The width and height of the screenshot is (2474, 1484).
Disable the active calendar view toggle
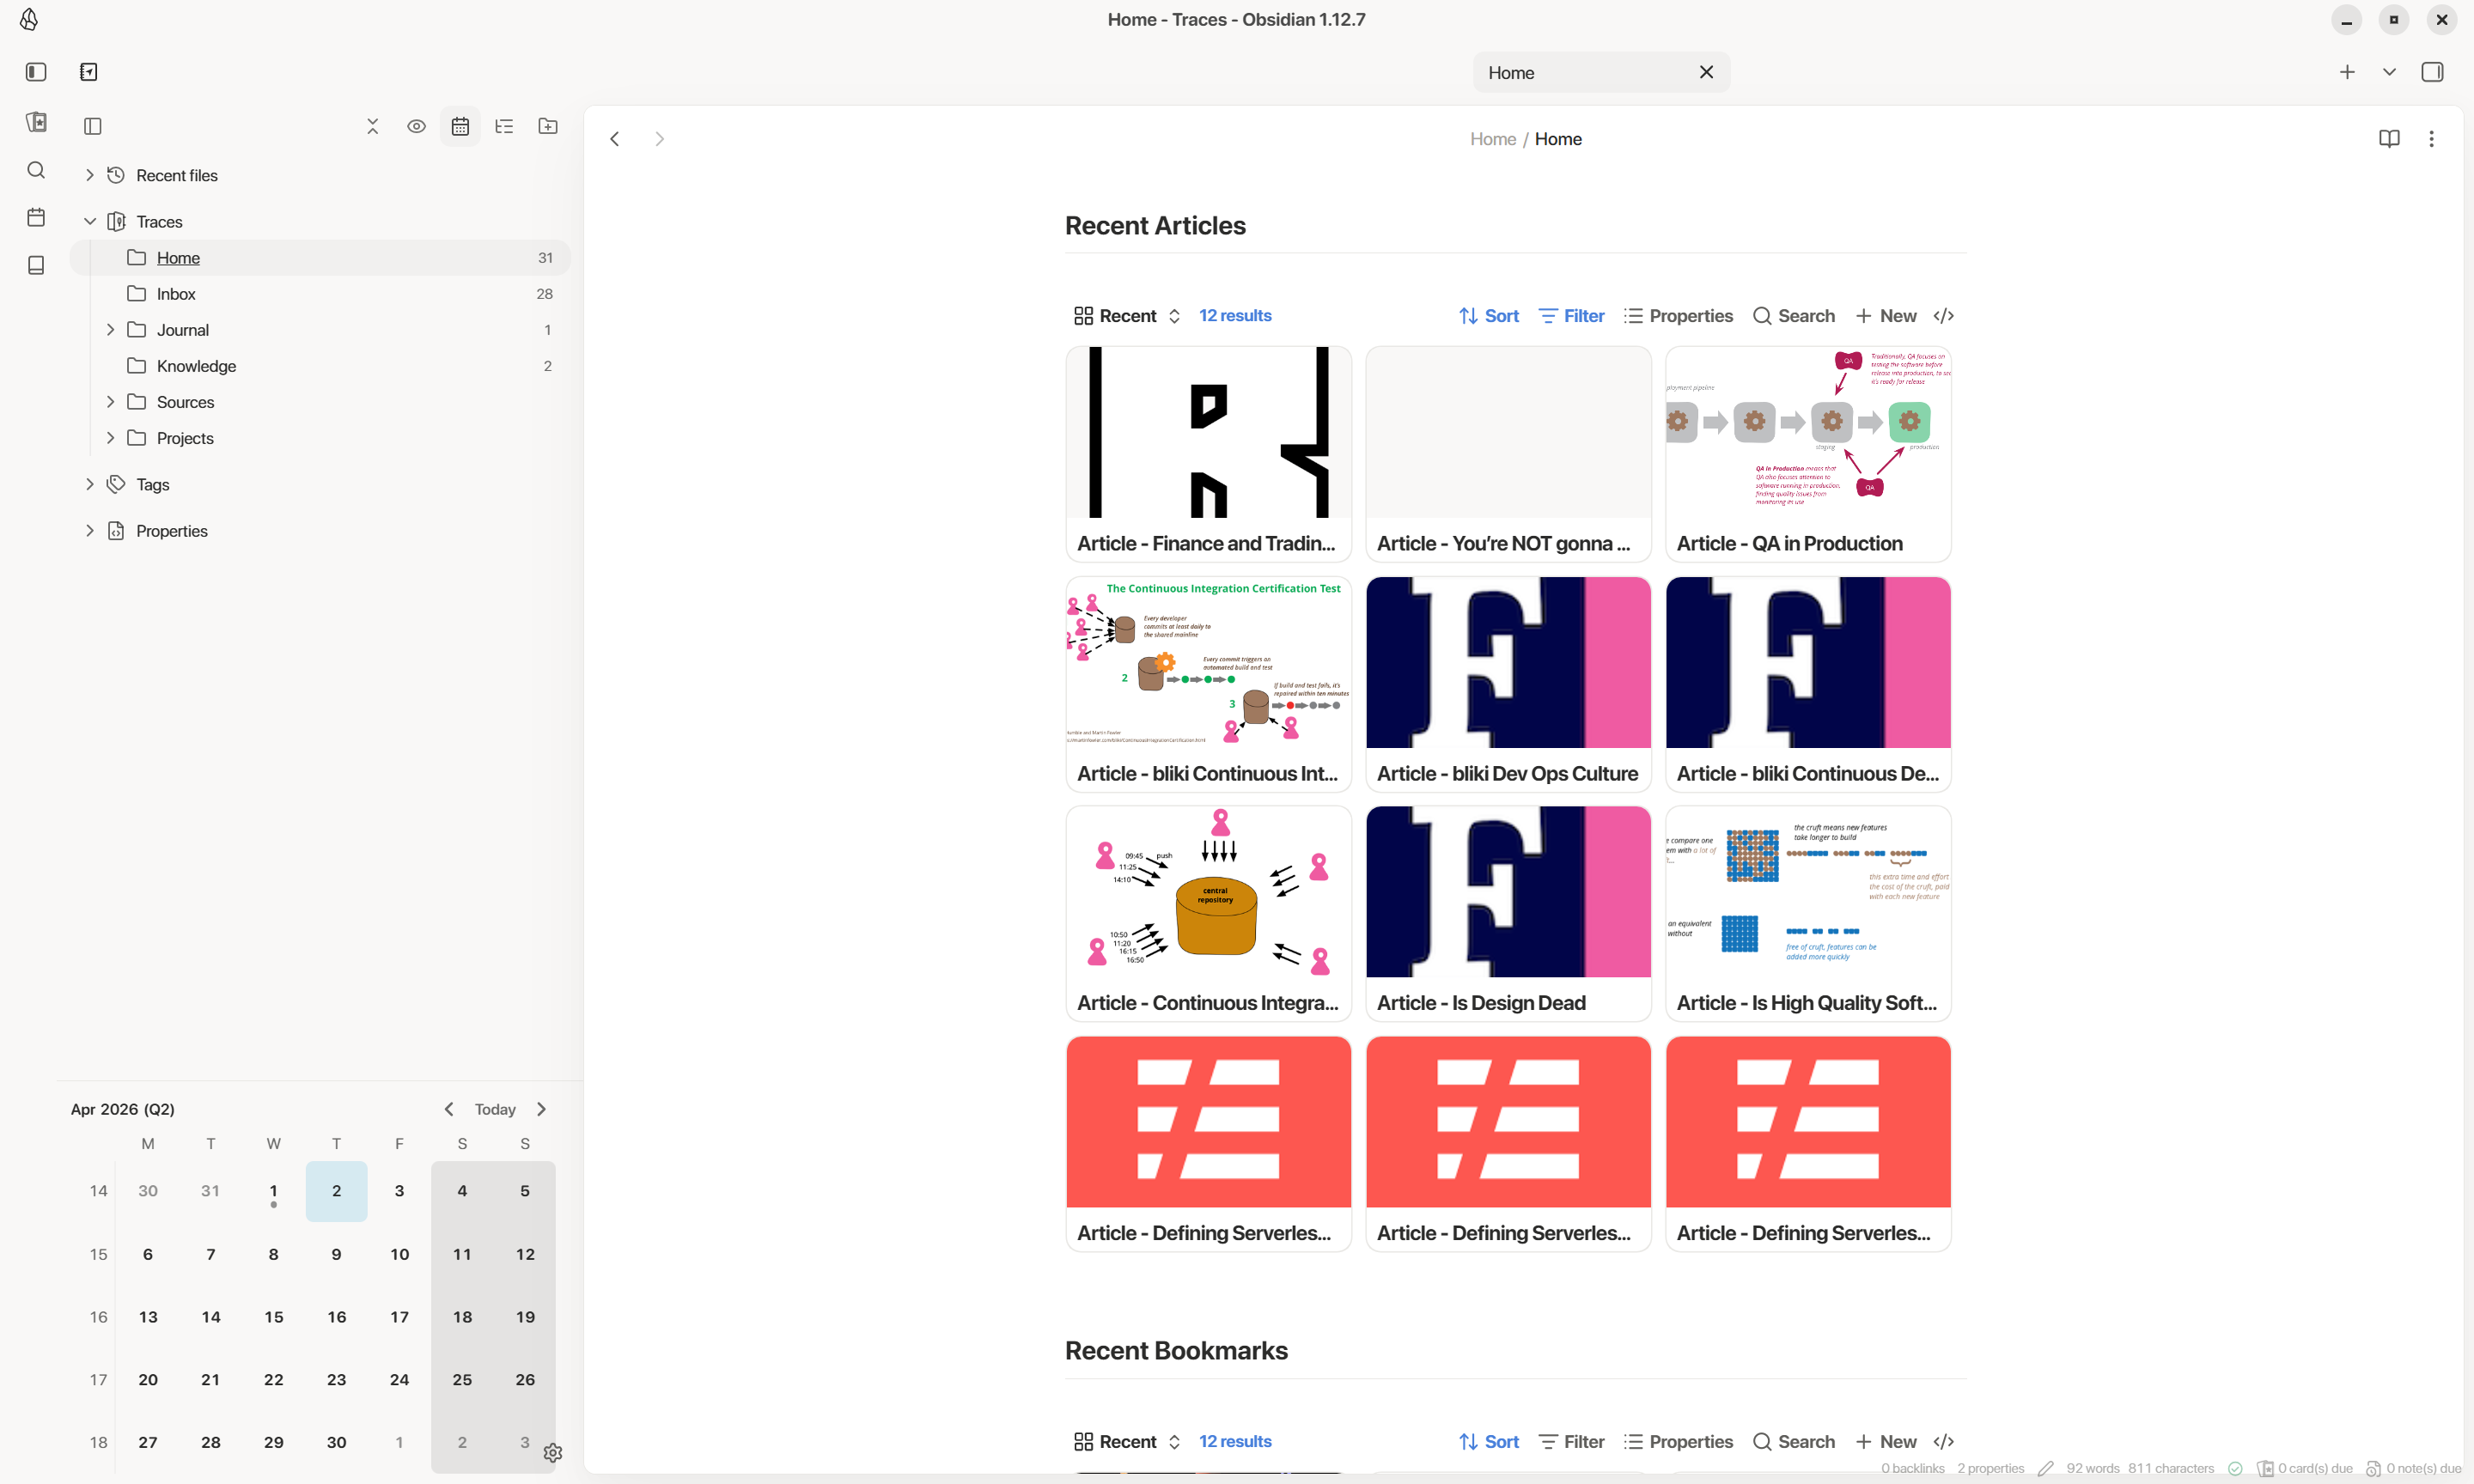click(460, 126)
